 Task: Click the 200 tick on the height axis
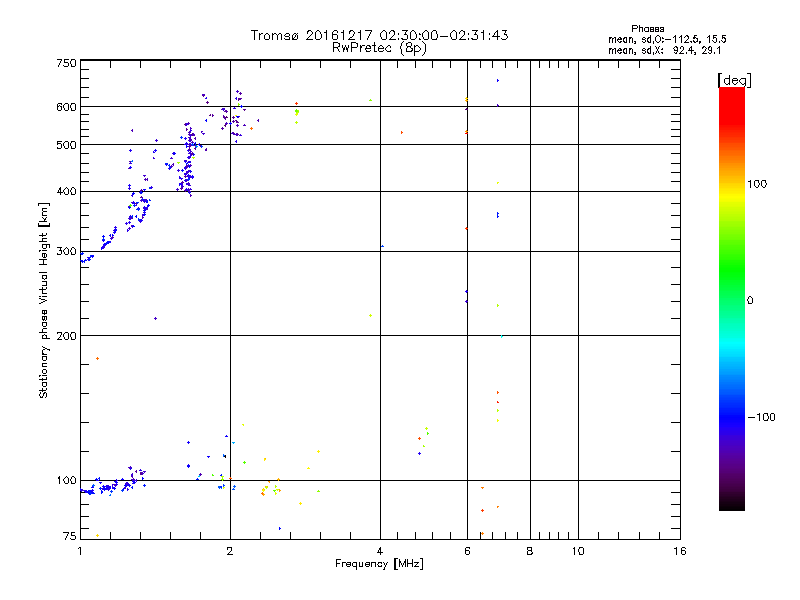pyautogui.click(x=66, y=336)
